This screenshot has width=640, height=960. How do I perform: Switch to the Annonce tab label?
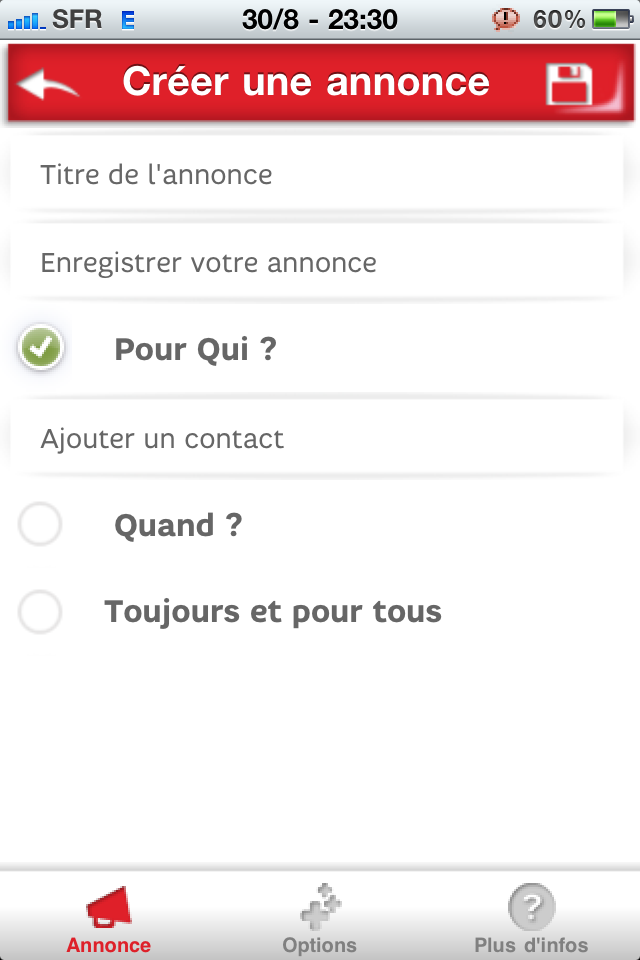108,945
